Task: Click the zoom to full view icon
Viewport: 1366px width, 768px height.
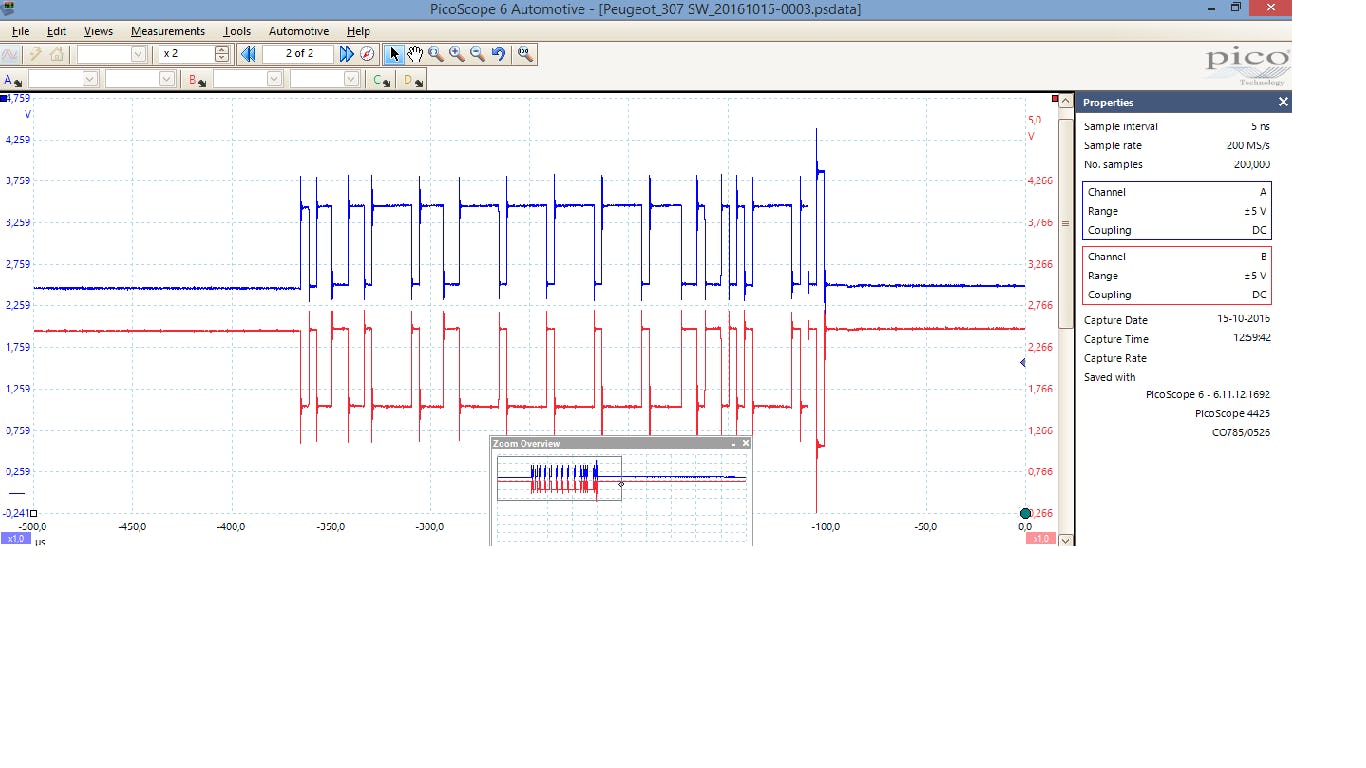Action: coord(525,54)
